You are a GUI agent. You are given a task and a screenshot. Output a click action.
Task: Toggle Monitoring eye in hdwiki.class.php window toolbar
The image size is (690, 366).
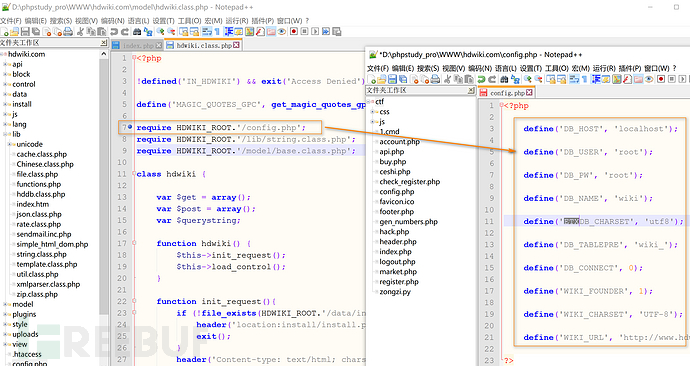(282, 32)
